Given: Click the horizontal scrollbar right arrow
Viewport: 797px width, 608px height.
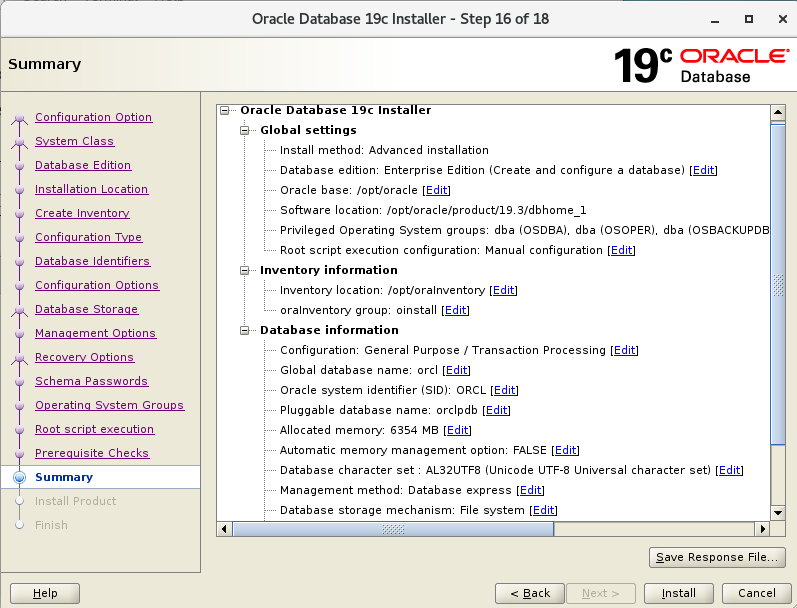Looking at the screenshot, I should point(762,529).
